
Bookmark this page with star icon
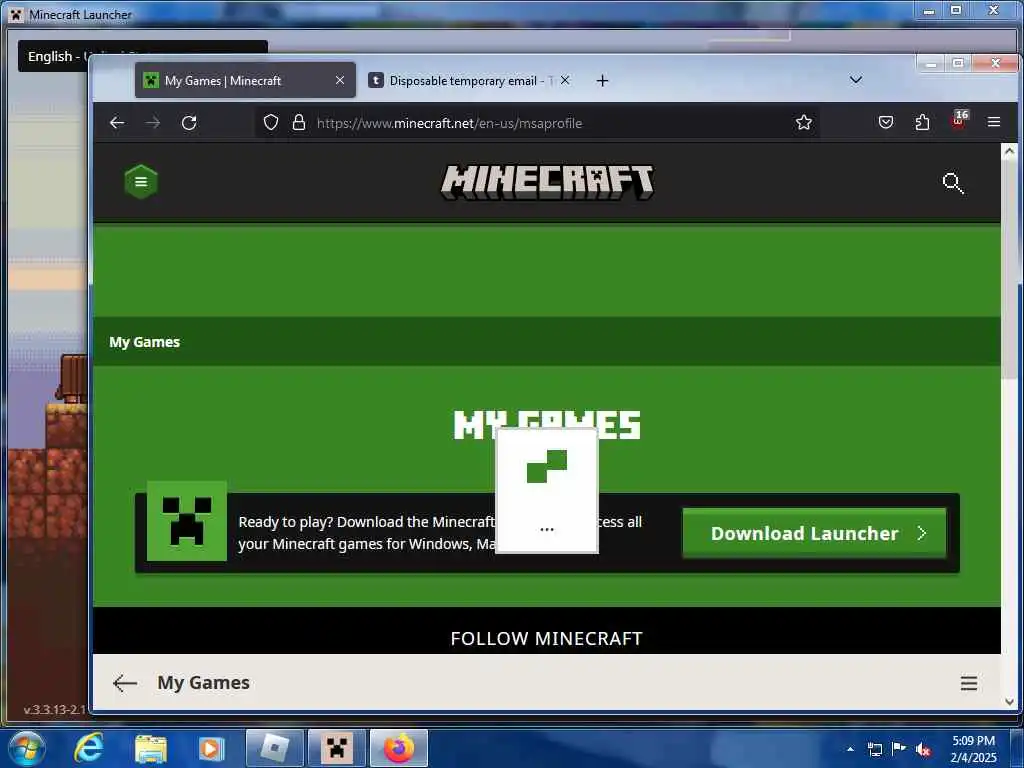point(804,122)
